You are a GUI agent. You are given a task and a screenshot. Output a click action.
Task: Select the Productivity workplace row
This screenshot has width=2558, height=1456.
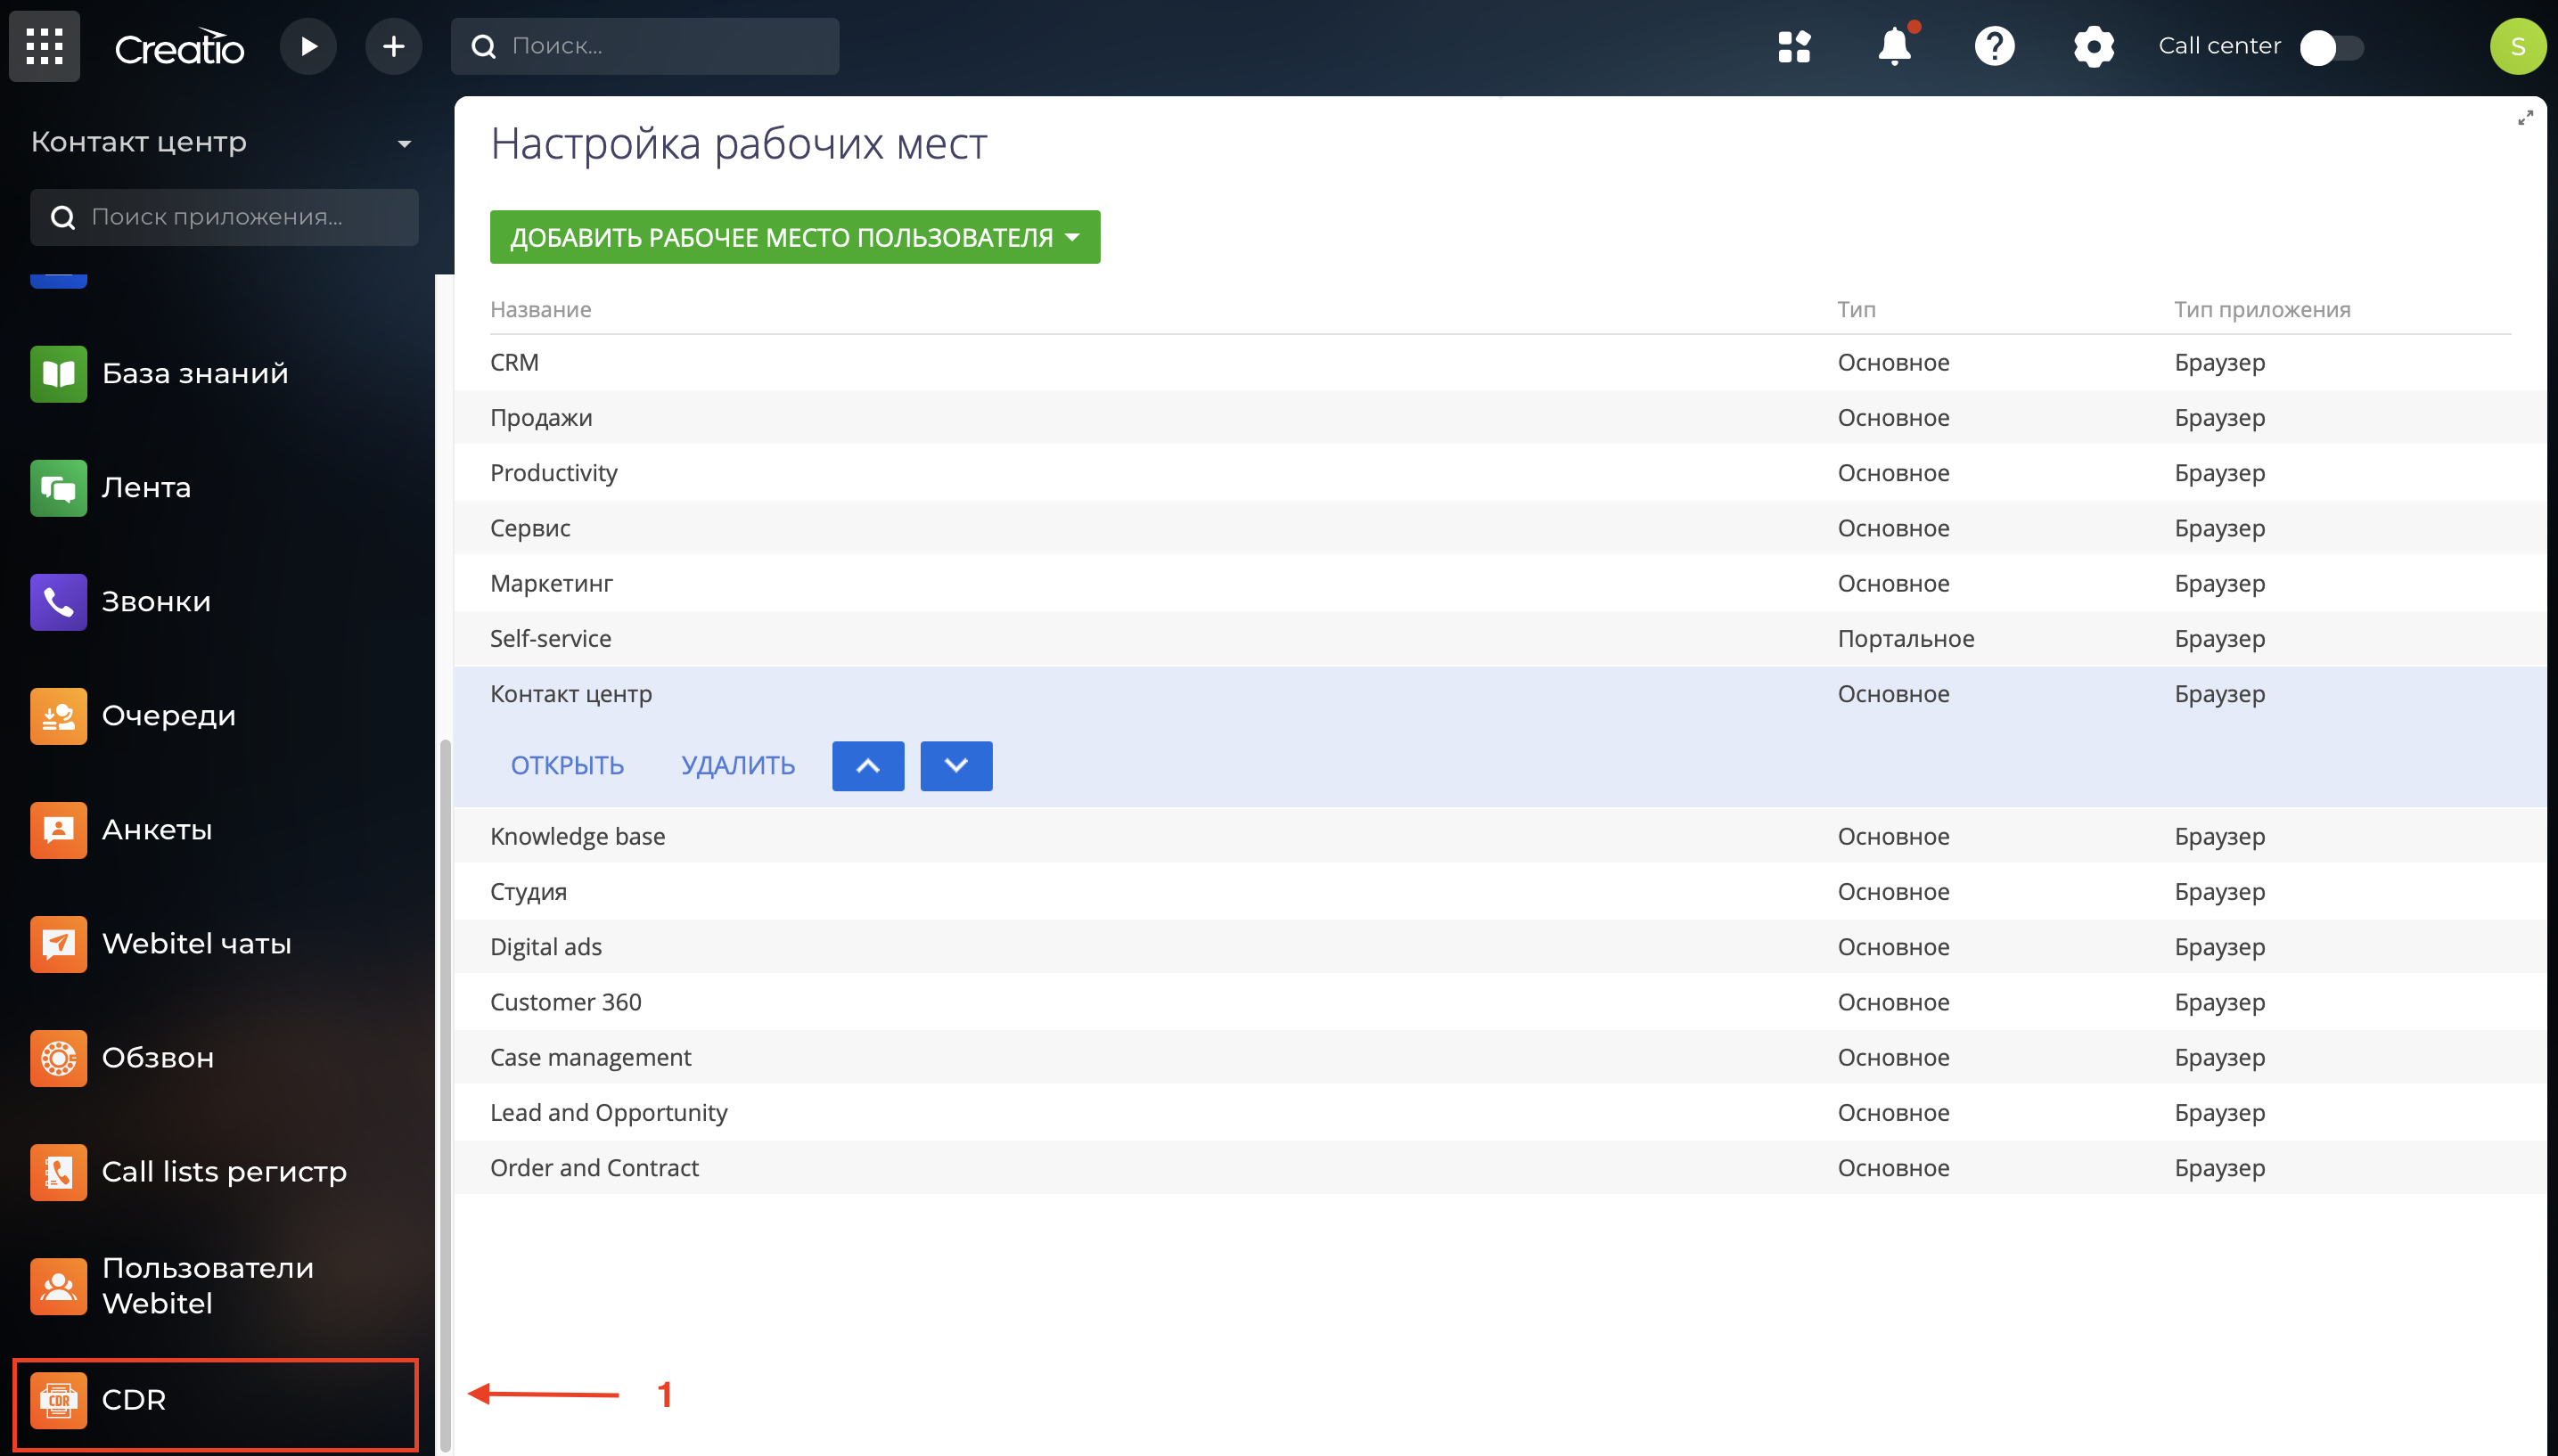pyautogui.click(x=1500, y=473)
